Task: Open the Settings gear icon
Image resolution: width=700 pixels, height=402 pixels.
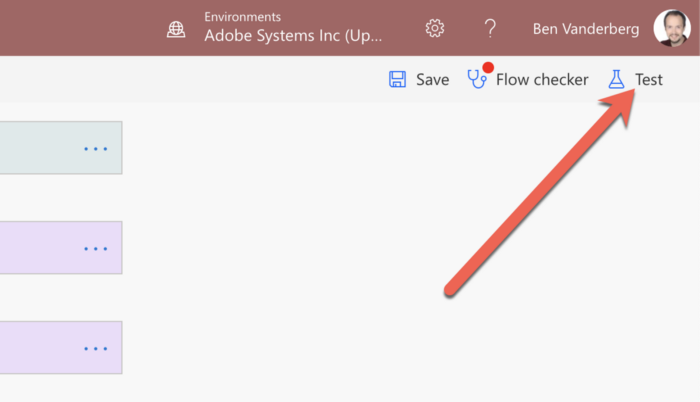Action: tap(434, 28)
